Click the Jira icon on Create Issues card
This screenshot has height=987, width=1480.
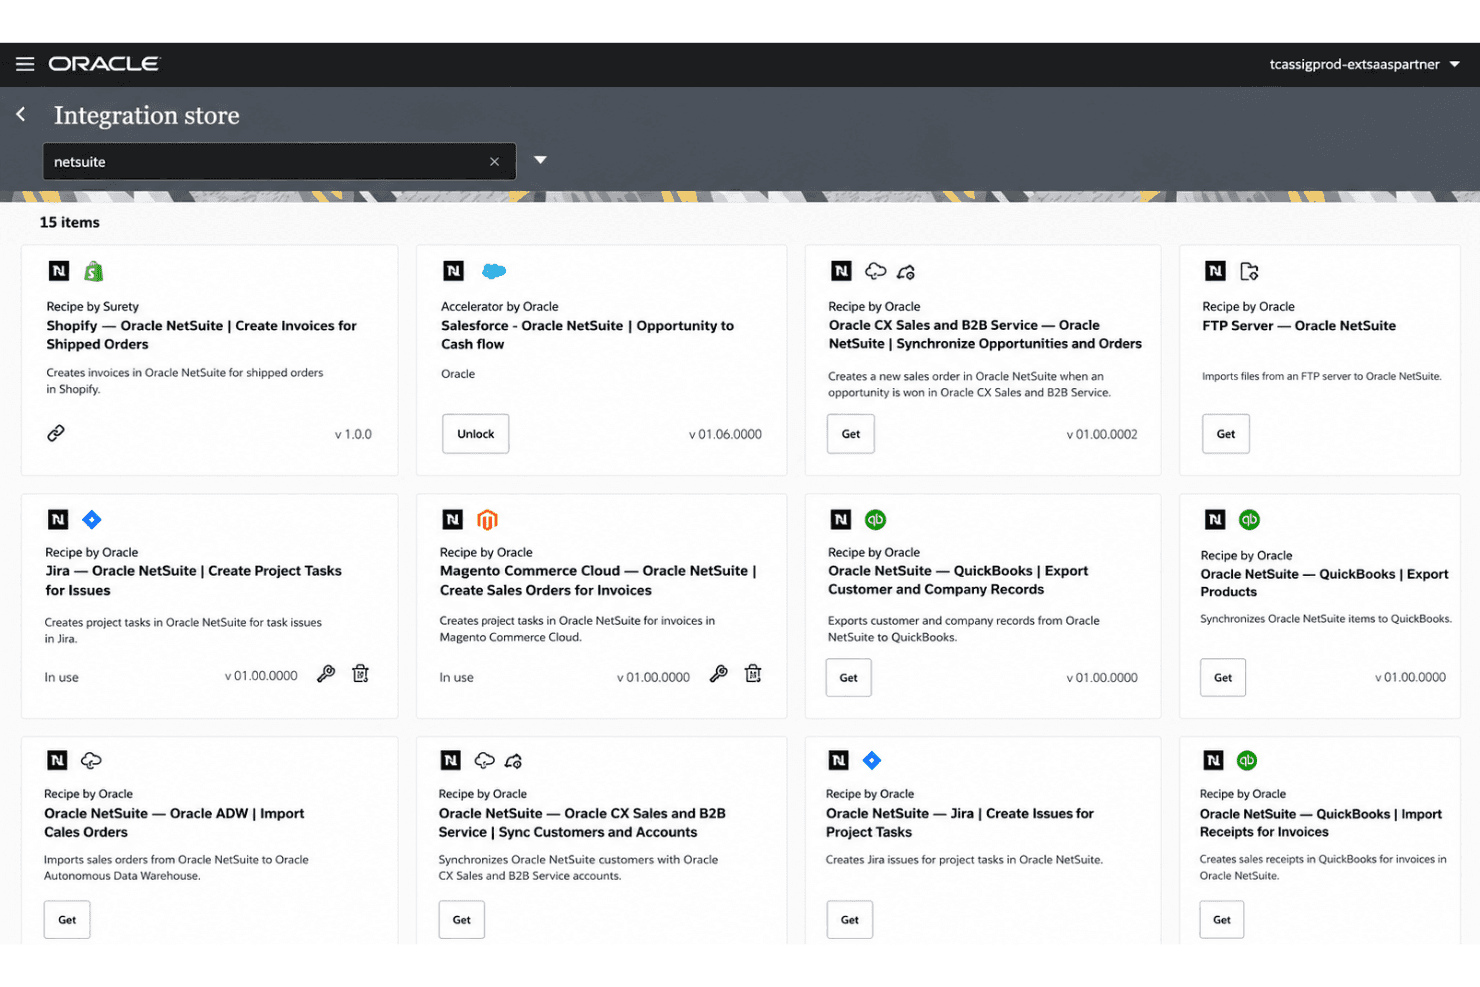872,761
